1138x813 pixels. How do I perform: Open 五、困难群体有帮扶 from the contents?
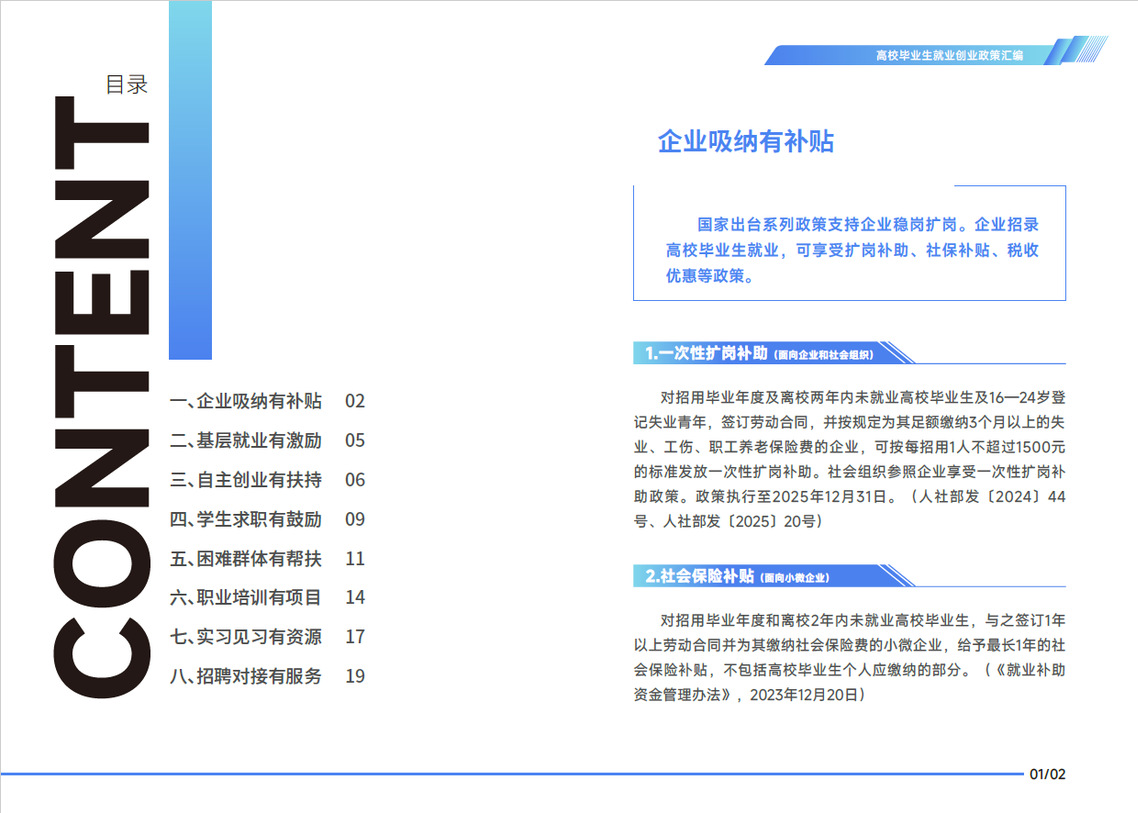pyautogui.click(x=246, y=558)
